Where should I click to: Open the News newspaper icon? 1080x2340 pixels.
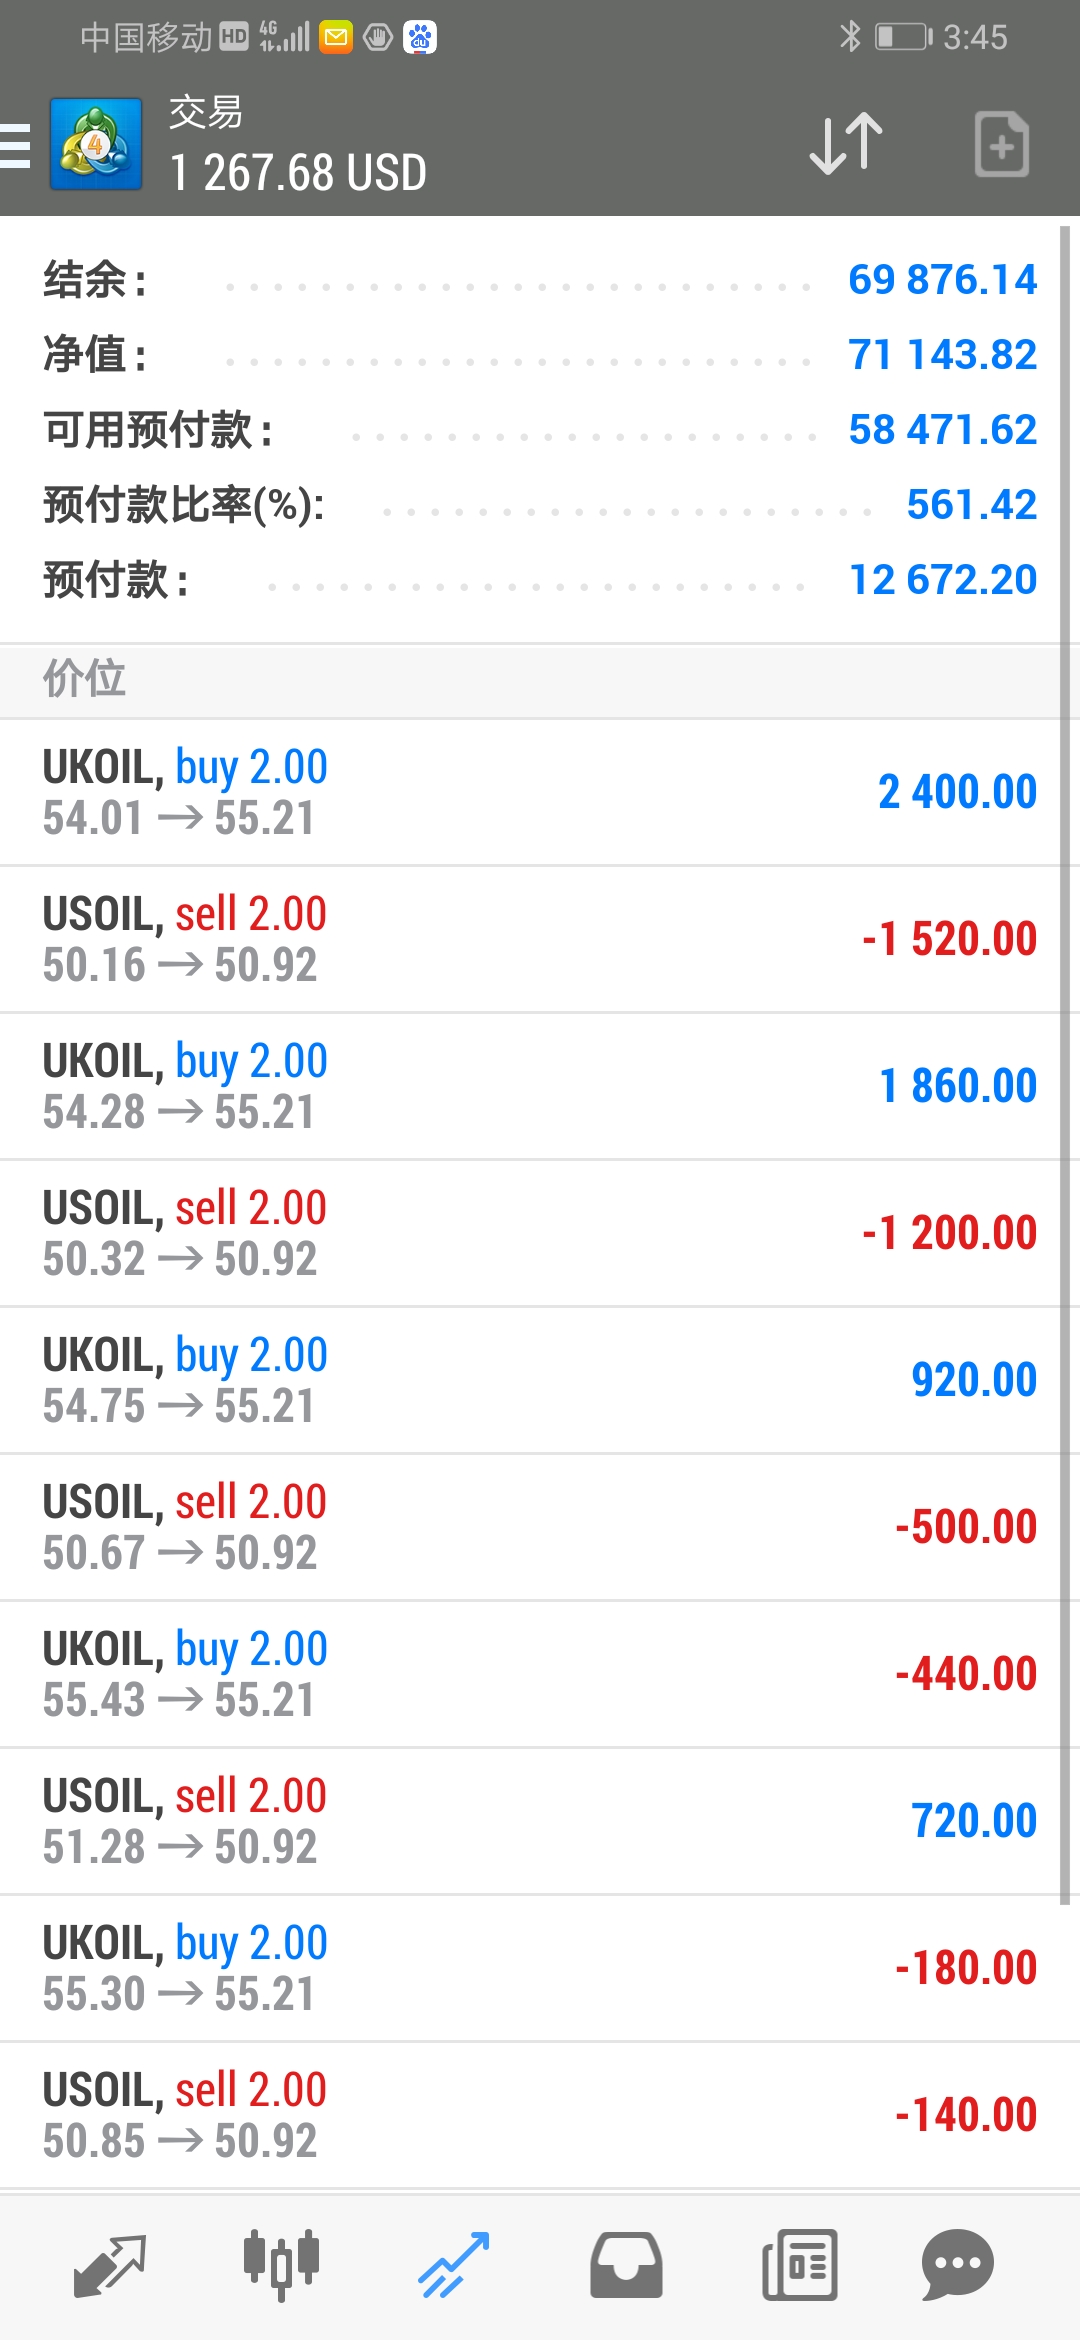pyautogui.click(x=799, y=2265)
